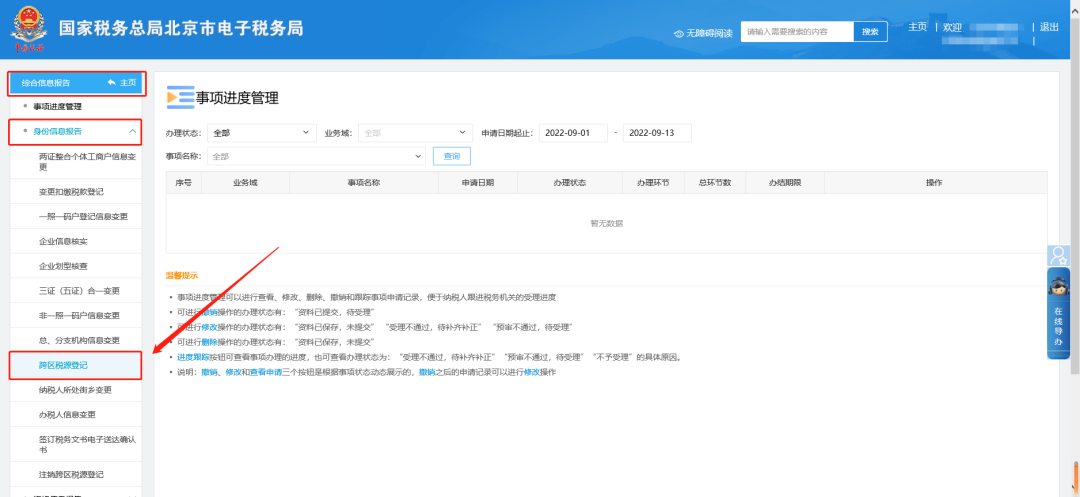Click the 办结期限 column header
1080x497 pixels.
pyautogui.click(x=785, y=182)
